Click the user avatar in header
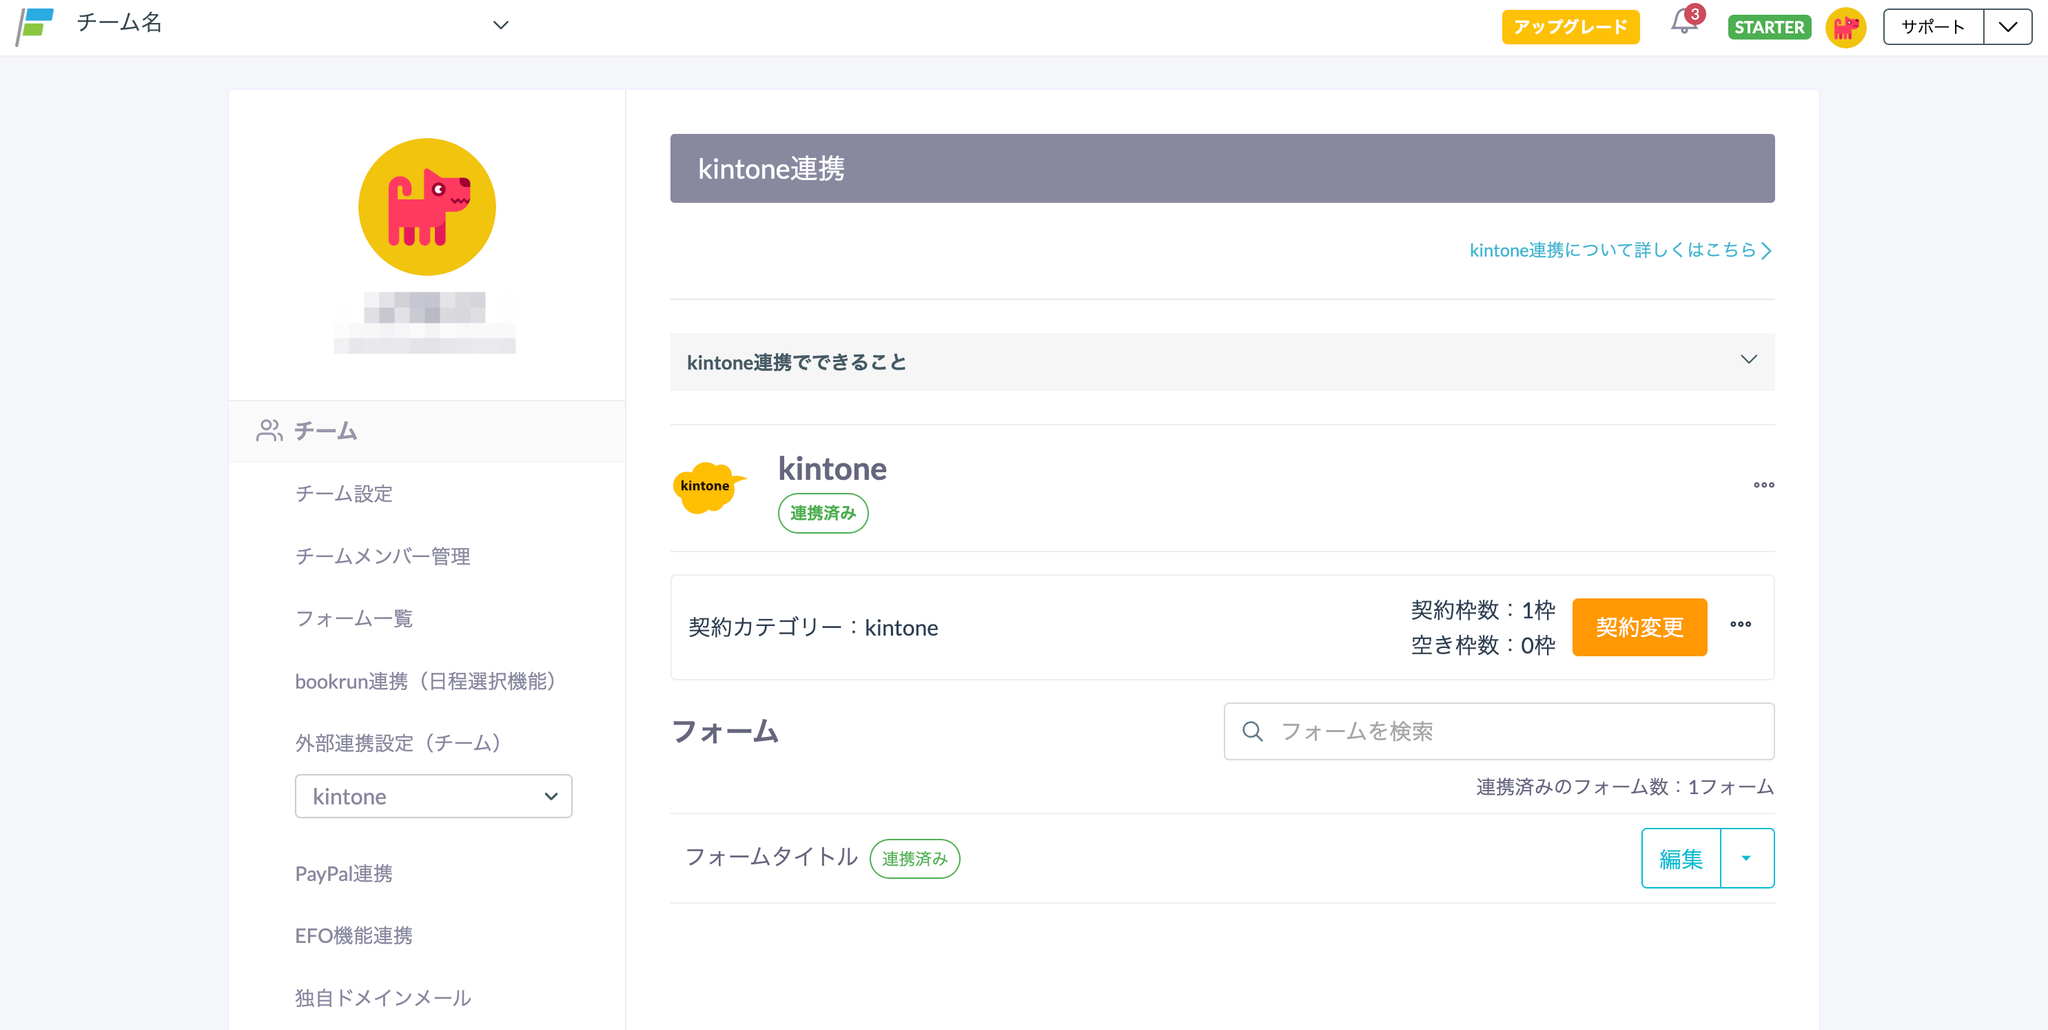 (1845, 27)
